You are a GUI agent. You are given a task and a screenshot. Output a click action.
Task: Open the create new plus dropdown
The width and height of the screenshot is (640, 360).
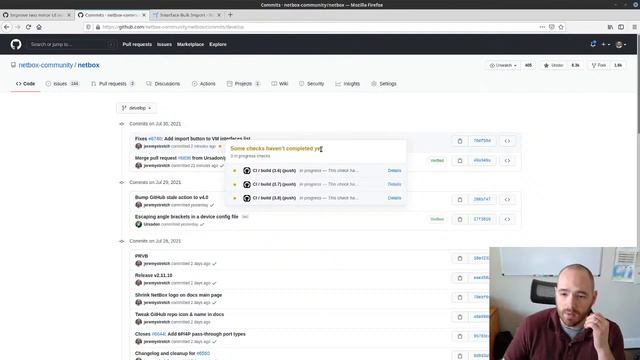coord(606,44)
